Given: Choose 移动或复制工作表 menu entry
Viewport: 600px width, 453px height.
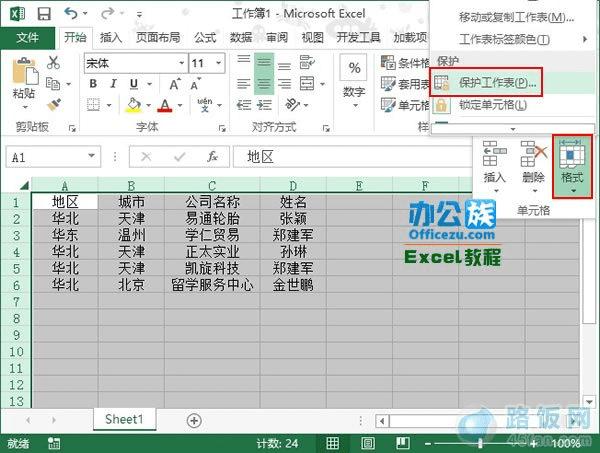Looking at the screenshot, I should 513,17.
